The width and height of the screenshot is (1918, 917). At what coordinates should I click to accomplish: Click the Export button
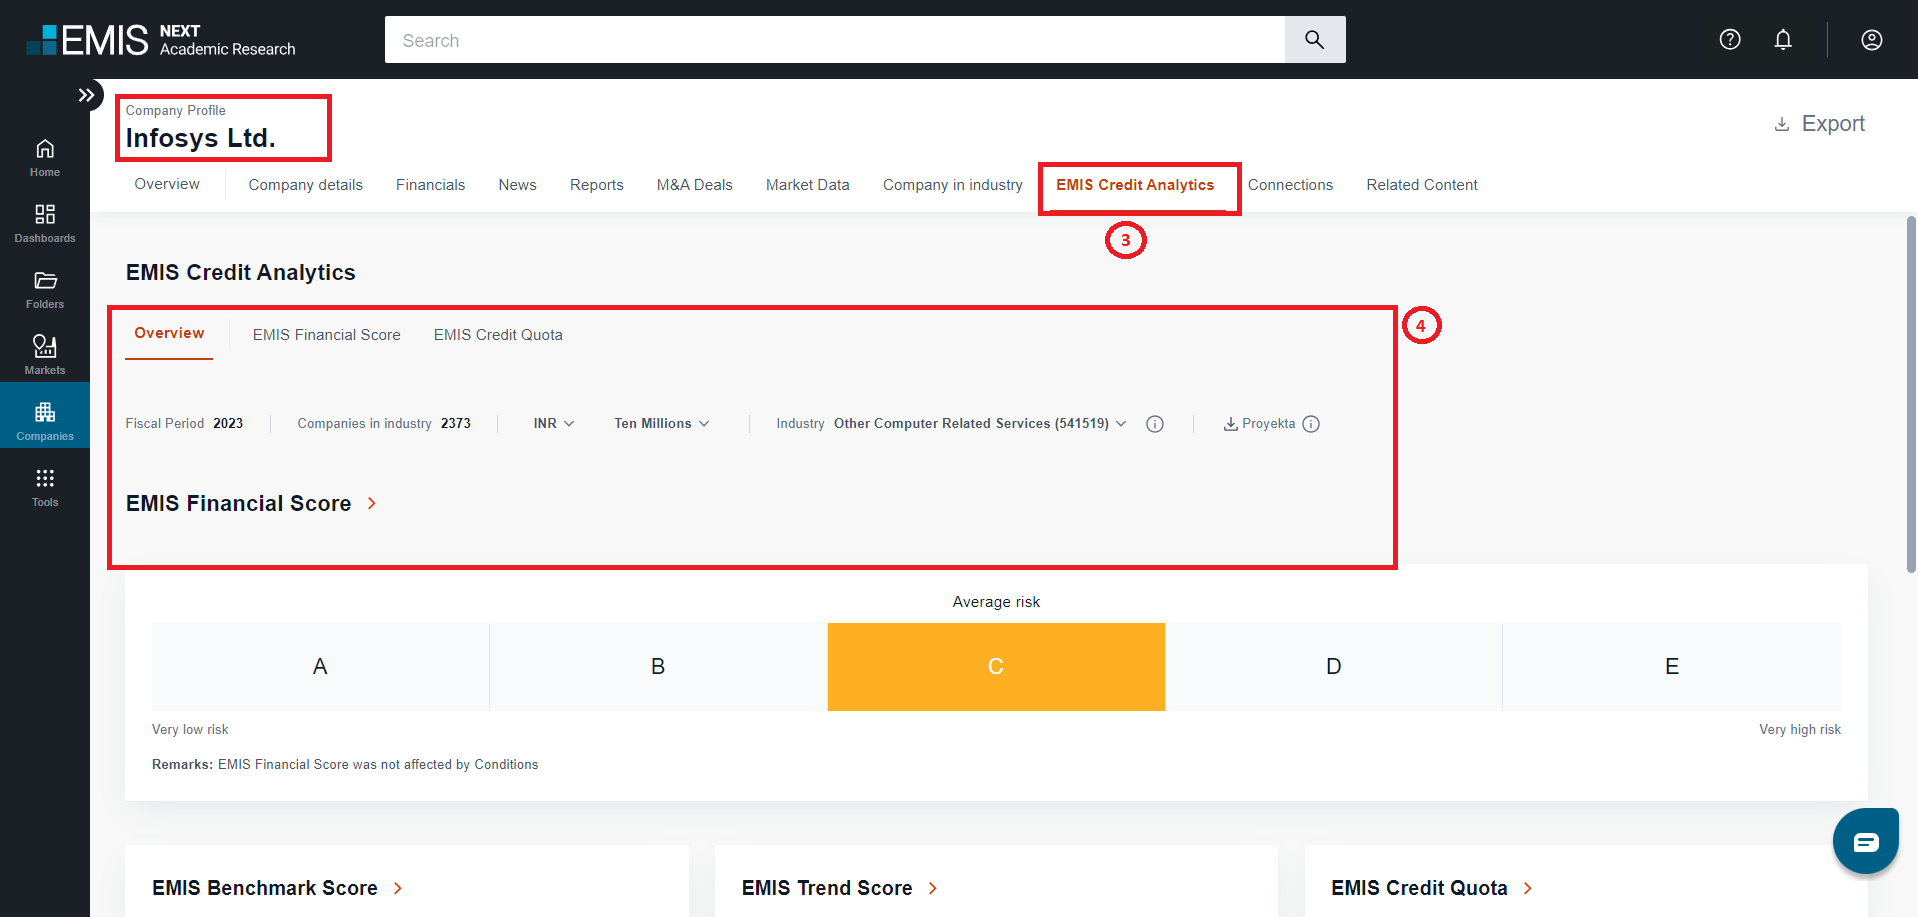pos(1819,124)
